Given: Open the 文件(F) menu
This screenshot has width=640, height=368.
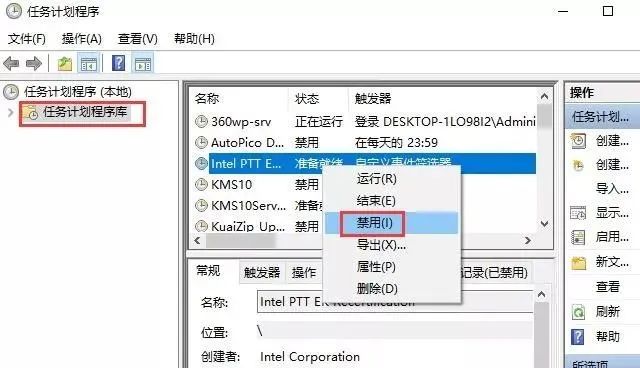Looking at the screenshot, I should click(27, 39).
